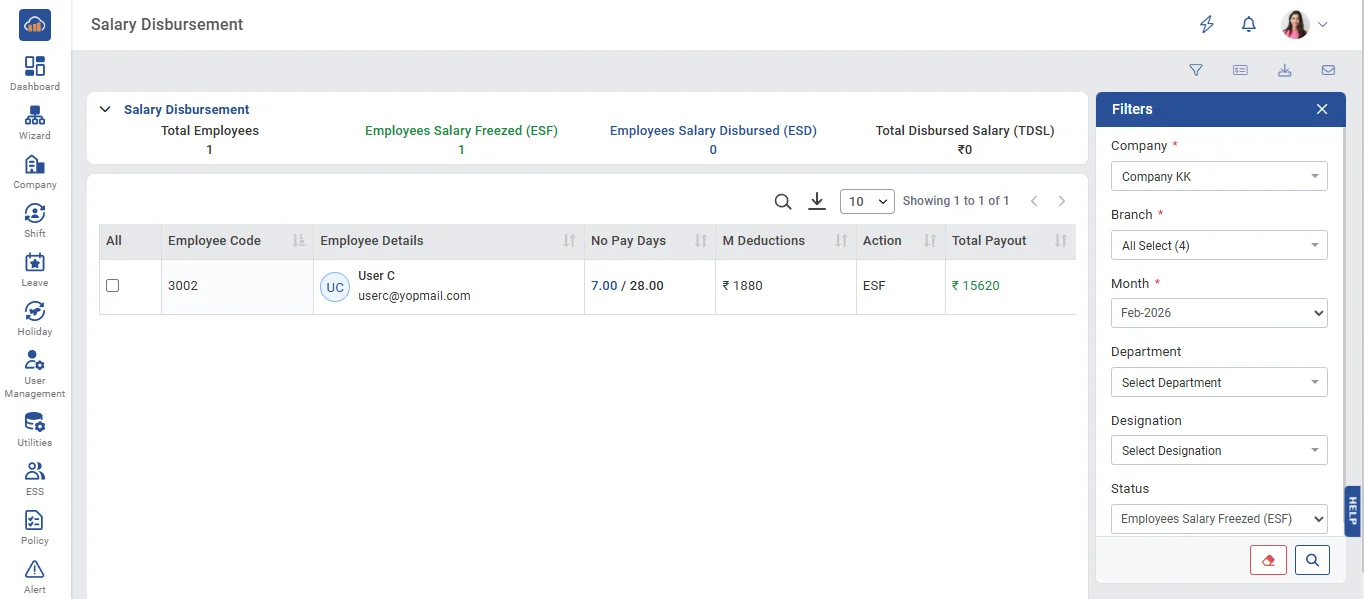Click the lightning bolt quick actions icon
The image size is (1364, 599).
1206,25
